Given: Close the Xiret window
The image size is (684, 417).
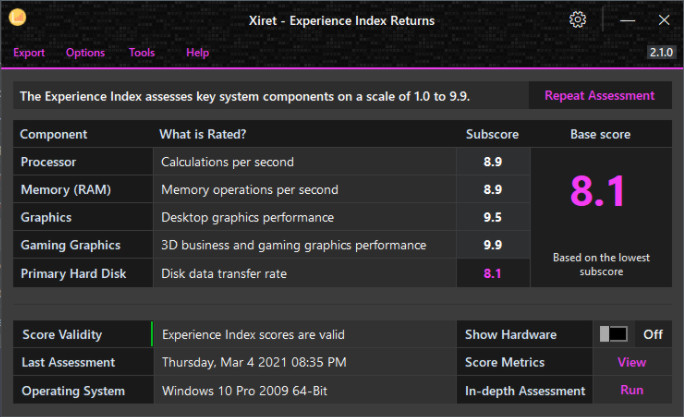Looking at the screenshot, I should tap(664, 20).
